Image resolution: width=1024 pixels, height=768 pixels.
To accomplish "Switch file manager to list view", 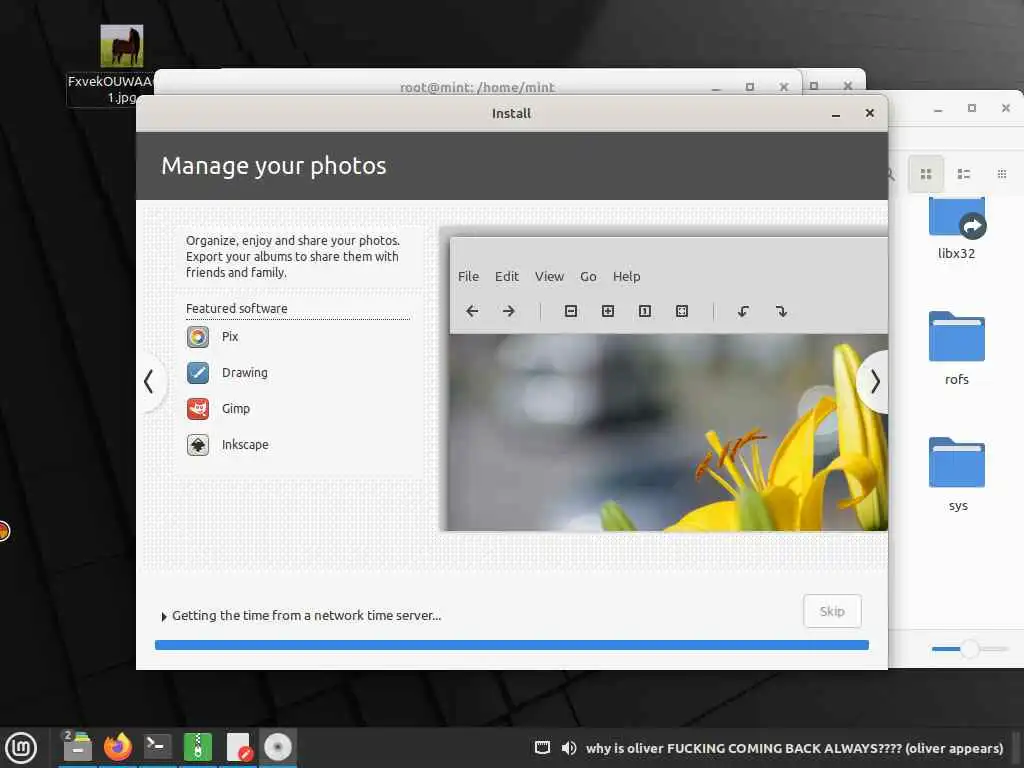I will [x=963, y=174].
